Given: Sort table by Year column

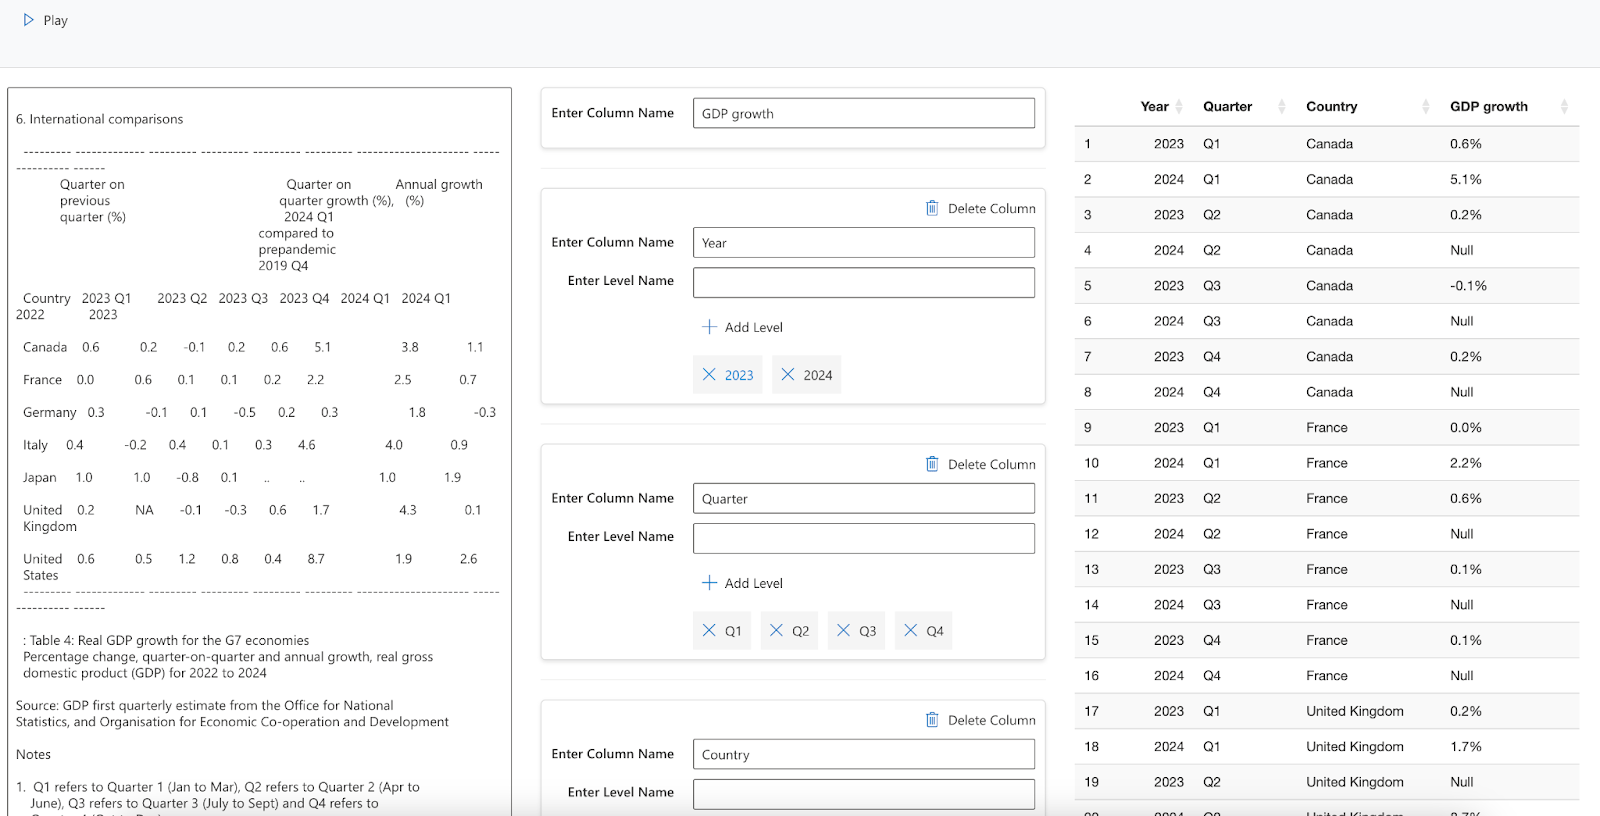Looking at the screenshot, I should point(1179,107).
